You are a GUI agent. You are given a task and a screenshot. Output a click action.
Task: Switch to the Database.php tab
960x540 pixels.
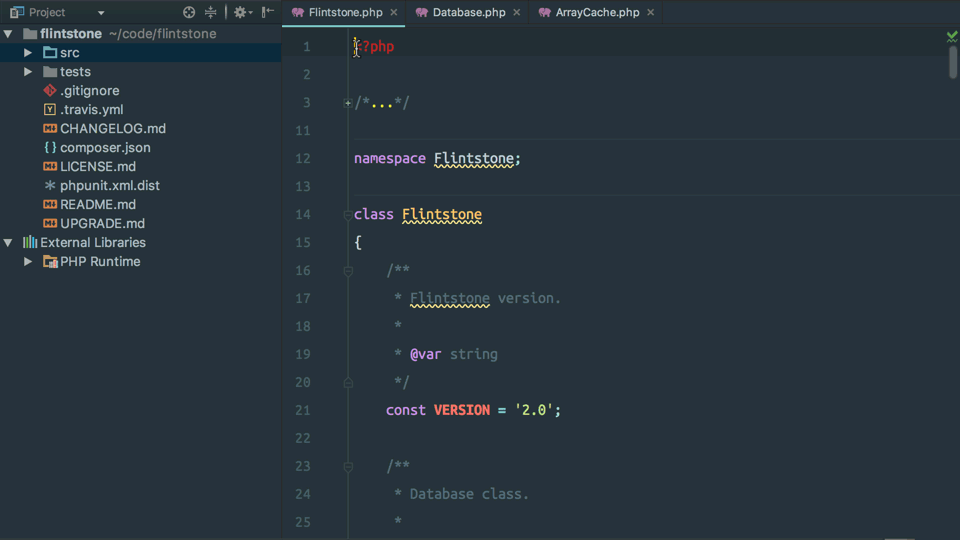click(x=469, y=12)
